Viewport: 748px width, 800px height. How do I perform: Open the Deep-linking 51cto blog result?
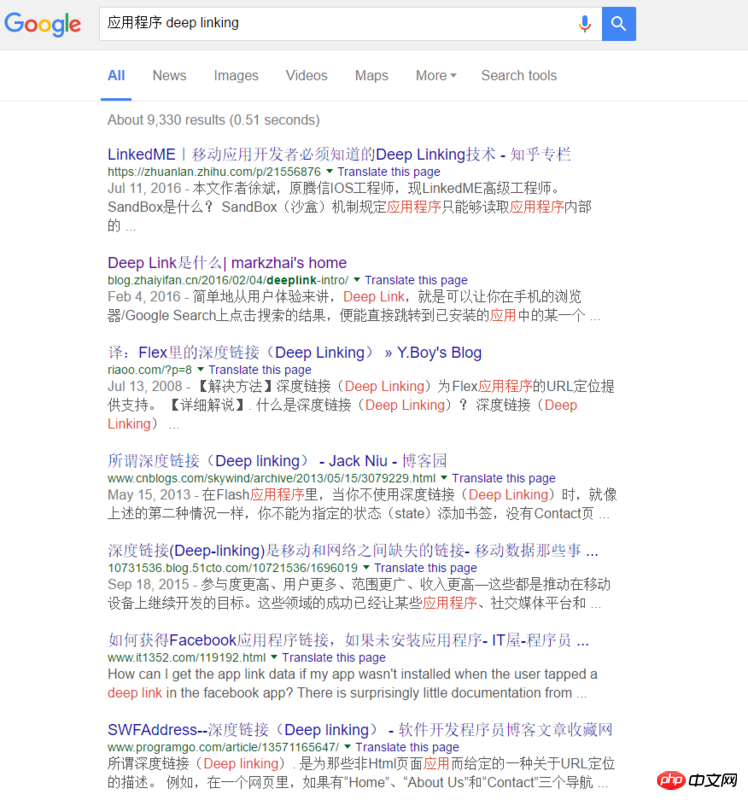coord(353,551)
